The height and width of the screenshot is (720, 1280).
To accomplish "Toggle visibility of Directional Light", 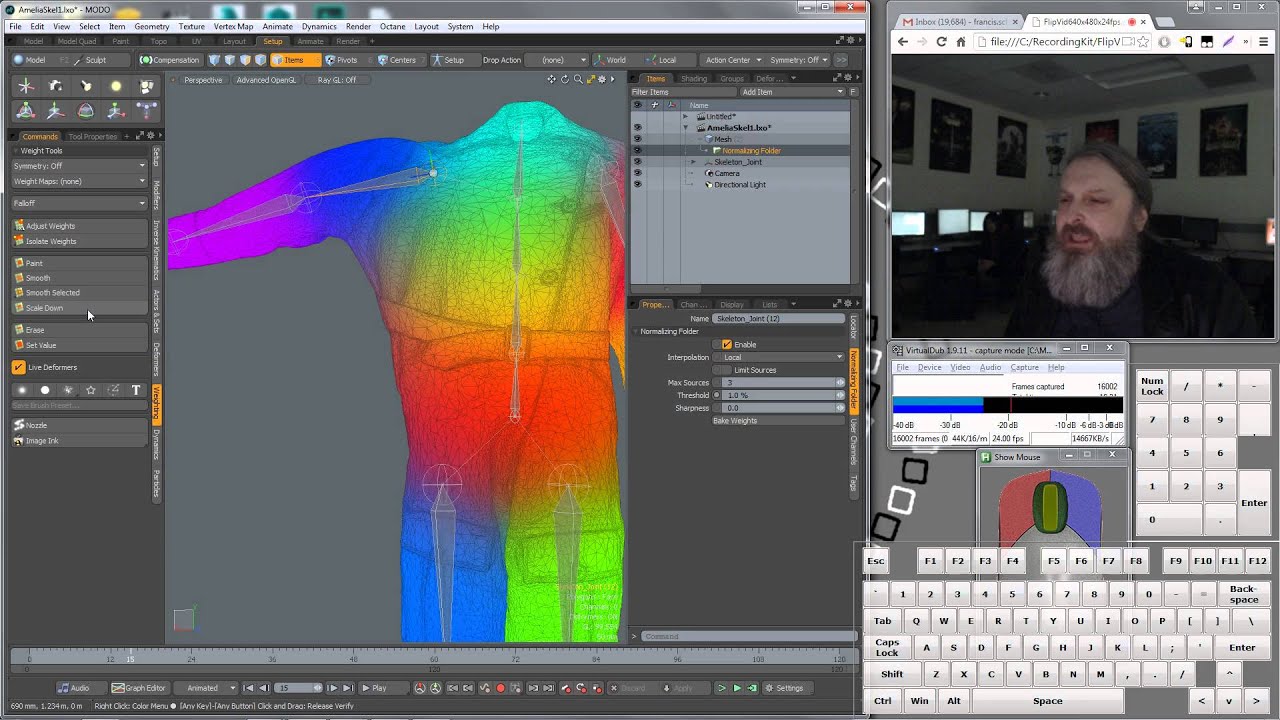I will tap(637, 185).
